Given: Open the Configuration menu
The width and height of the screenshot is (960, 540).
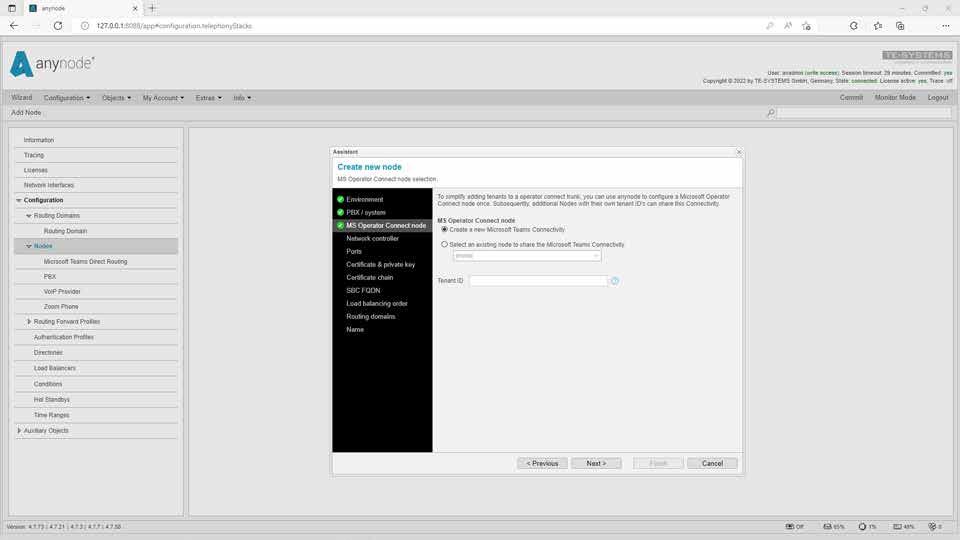Looking at the screenshot, I should 66,98.
